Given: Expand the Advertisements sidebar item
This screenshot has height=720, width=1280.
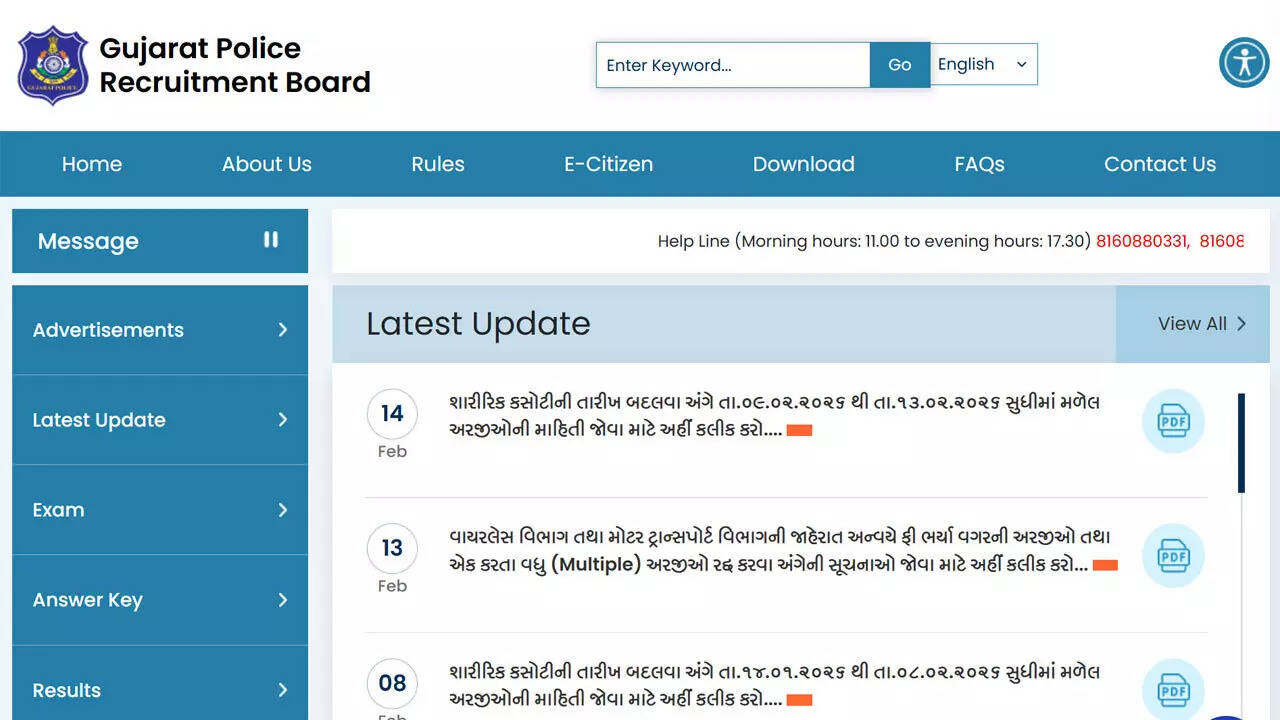Looking at the screenshot, I should (160, 330).
